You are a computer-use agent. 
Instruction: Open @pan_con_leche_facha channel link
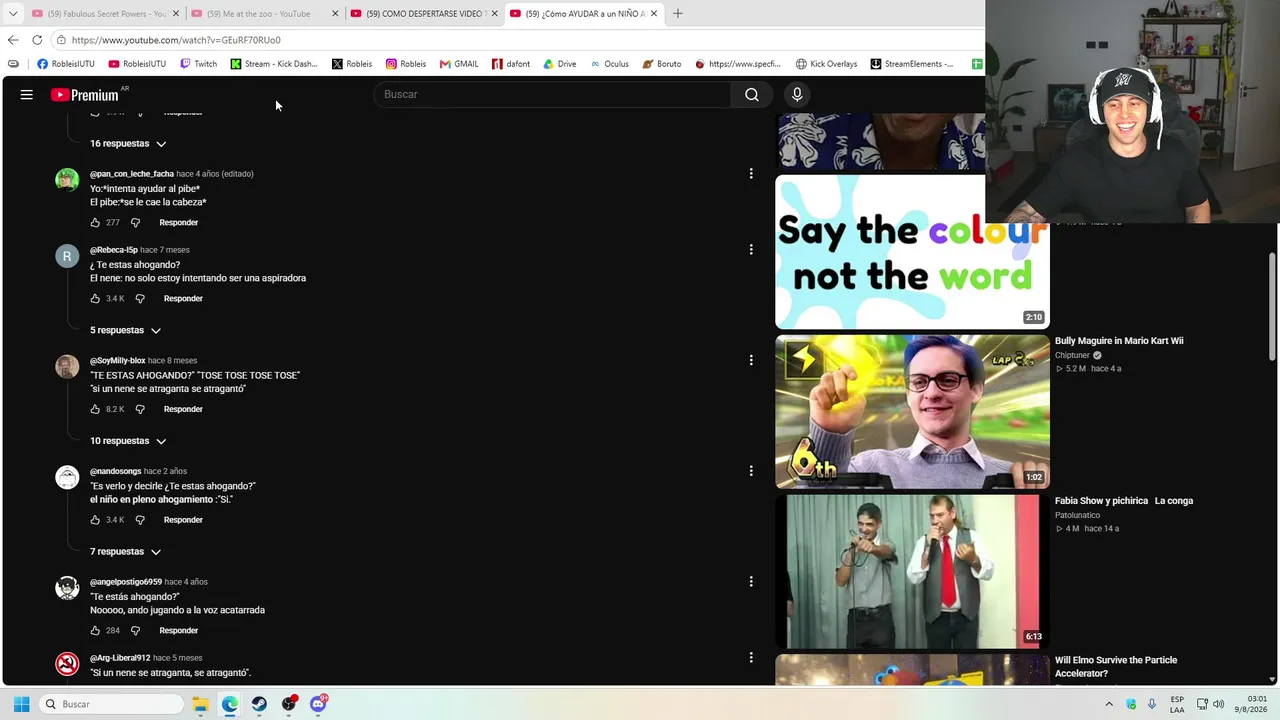(132, 174)
